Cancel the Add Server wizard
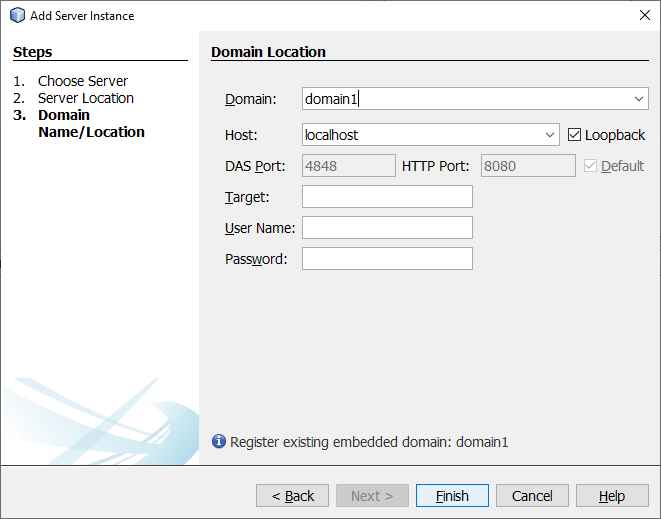This screenshot has width=661, height=519. point(532,496)
